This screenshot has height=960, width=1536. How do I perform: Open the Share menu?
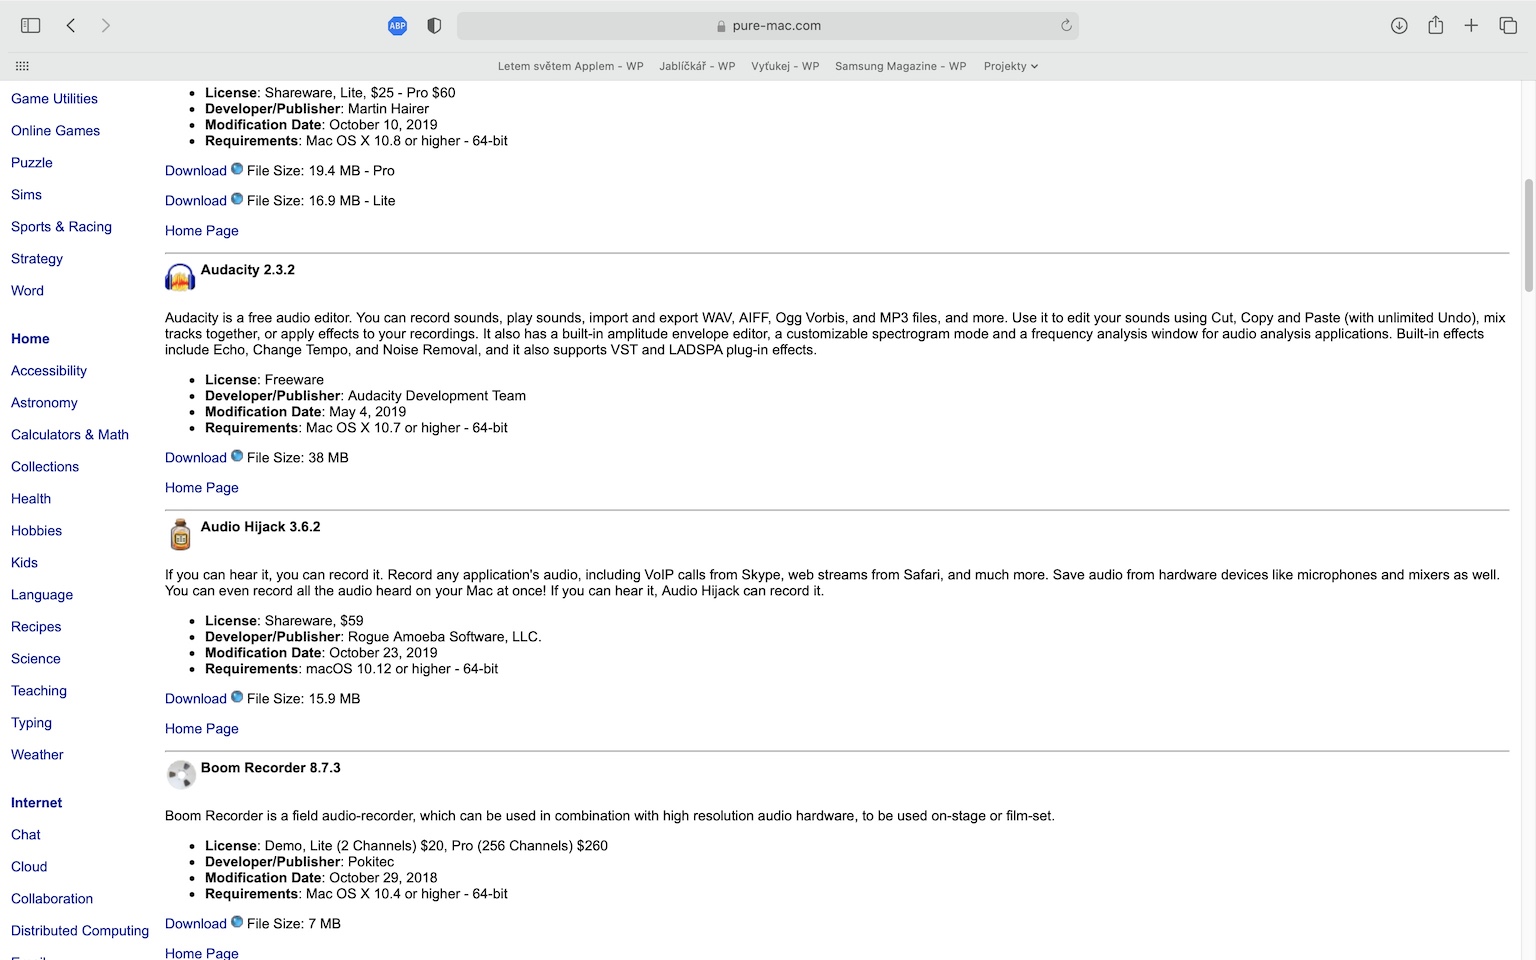1436,25
